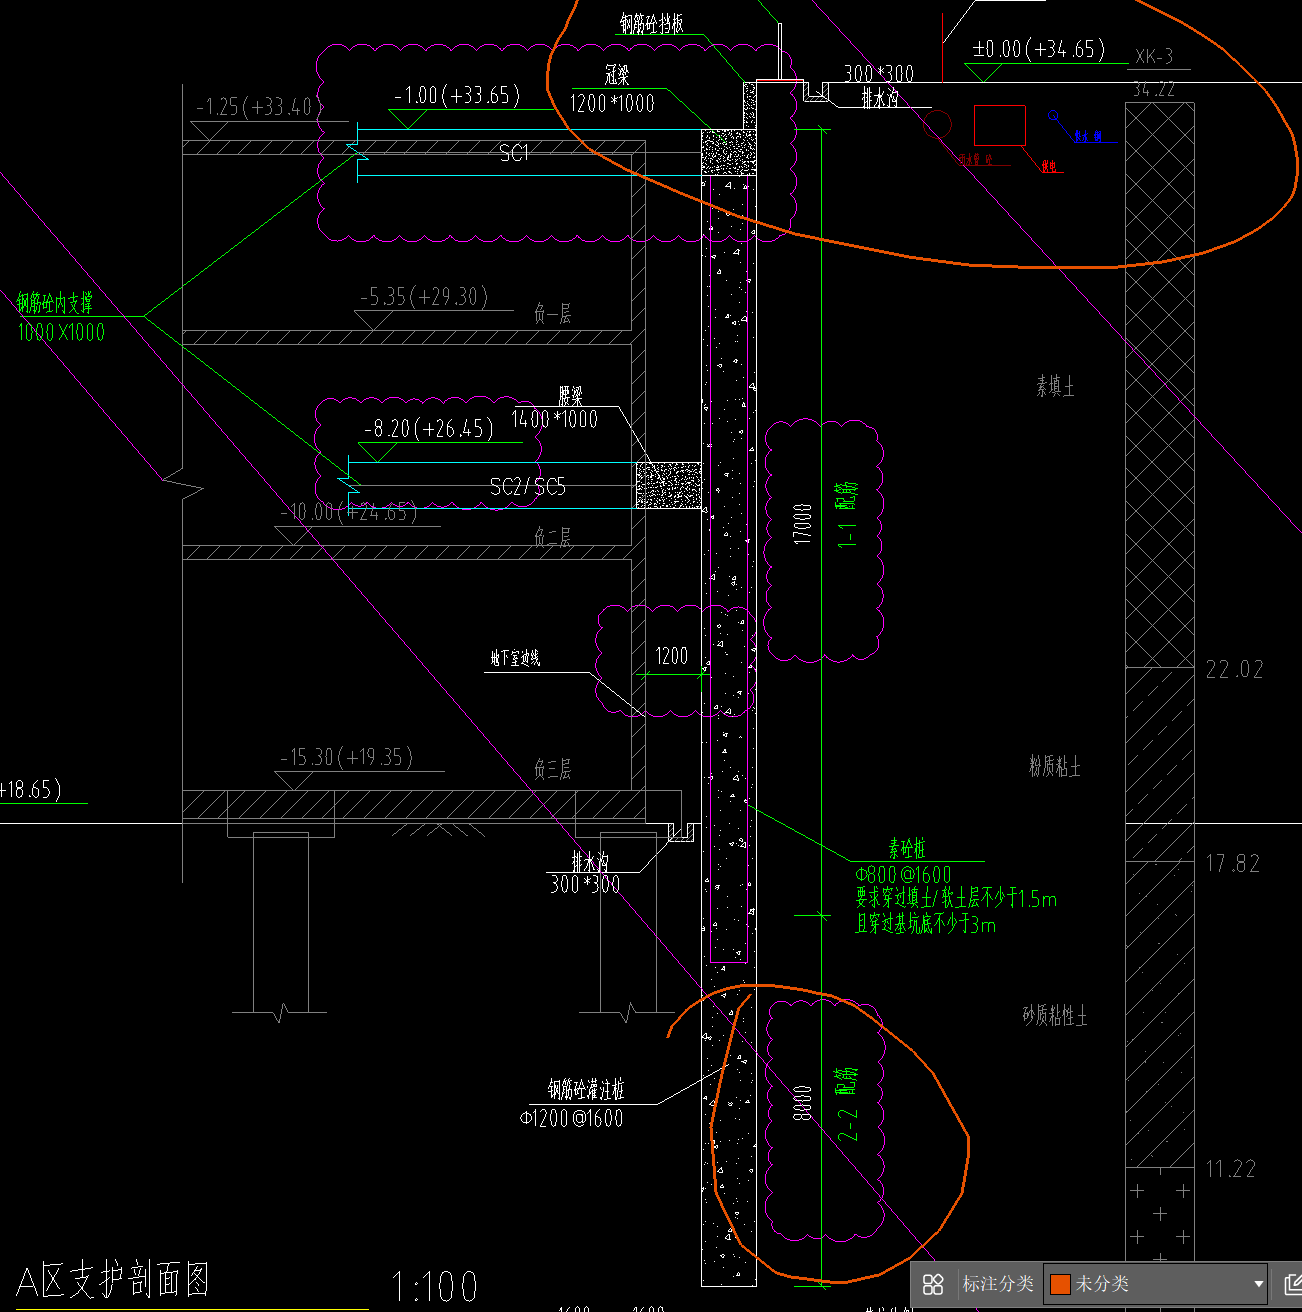Select the Φ800@1600 pile spacing text
The height and width of the screenshot is (1312, 1302).
[x=903, y=875]
